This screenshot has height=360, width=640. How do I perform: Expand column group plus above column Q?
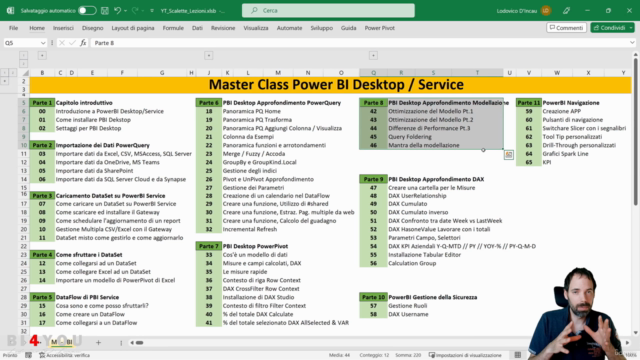(373, 56)
